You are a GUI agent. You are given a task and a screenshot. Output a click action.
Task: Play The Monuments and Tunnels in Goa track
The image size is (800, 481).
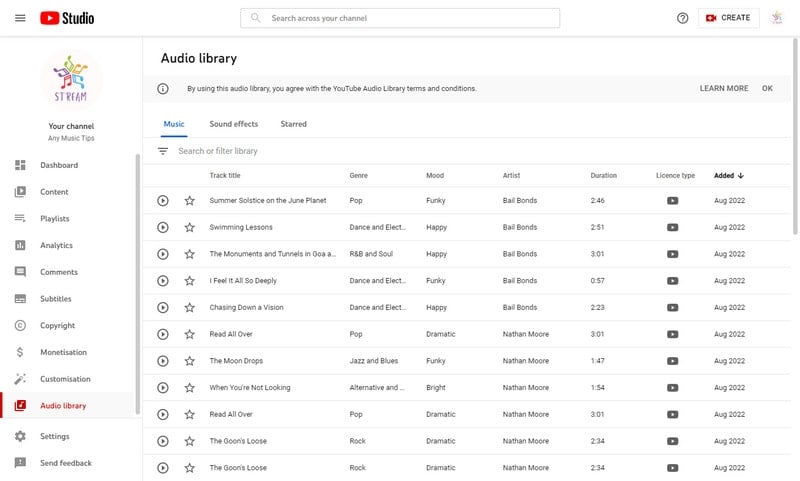163,254
